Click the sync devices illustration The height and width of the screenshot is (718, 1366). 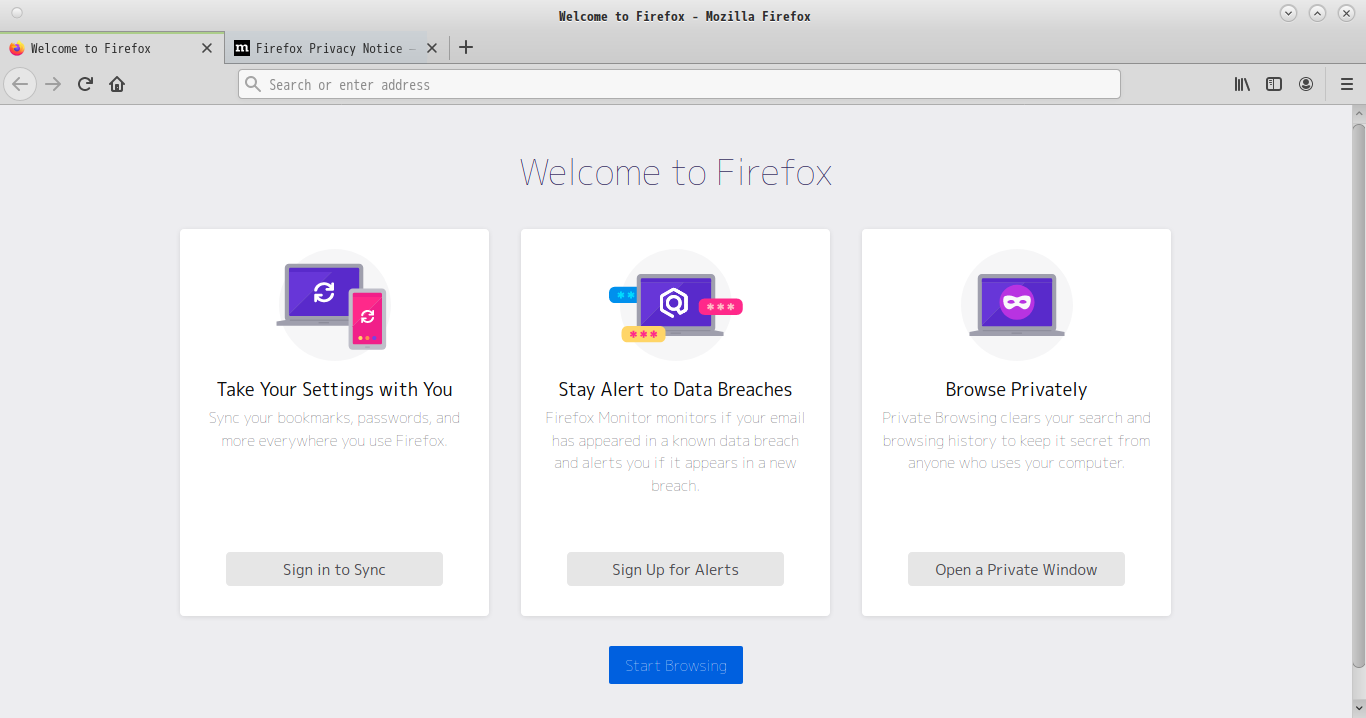point(334,305)
